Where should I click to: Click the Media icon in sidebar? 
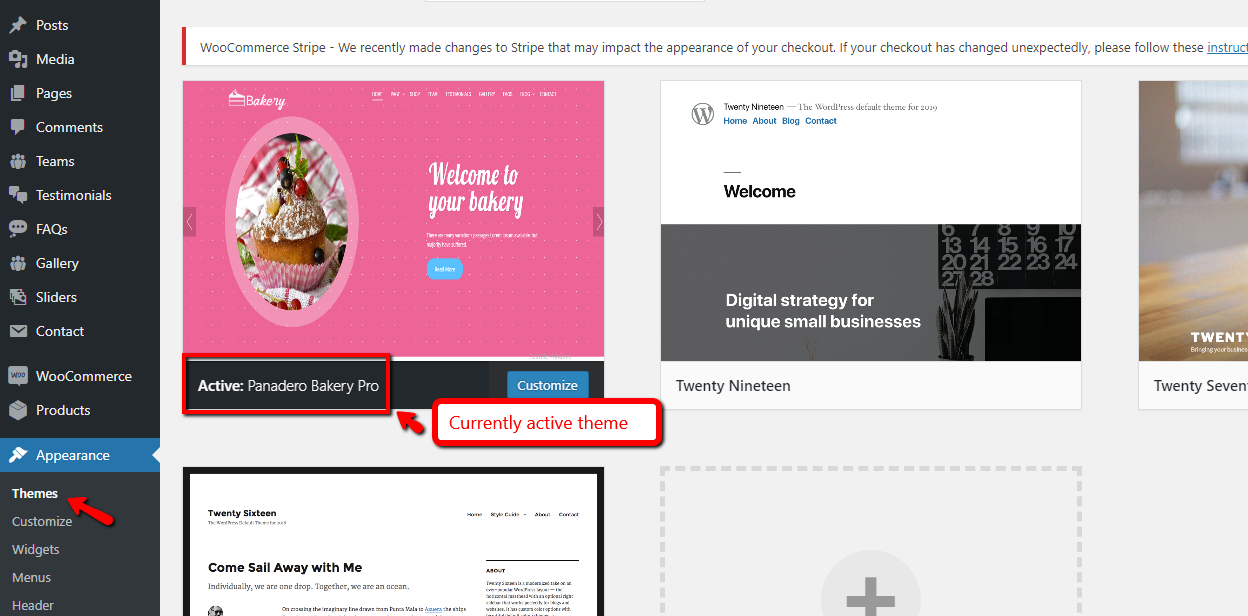pyautogui.click(x=18, y=59)
